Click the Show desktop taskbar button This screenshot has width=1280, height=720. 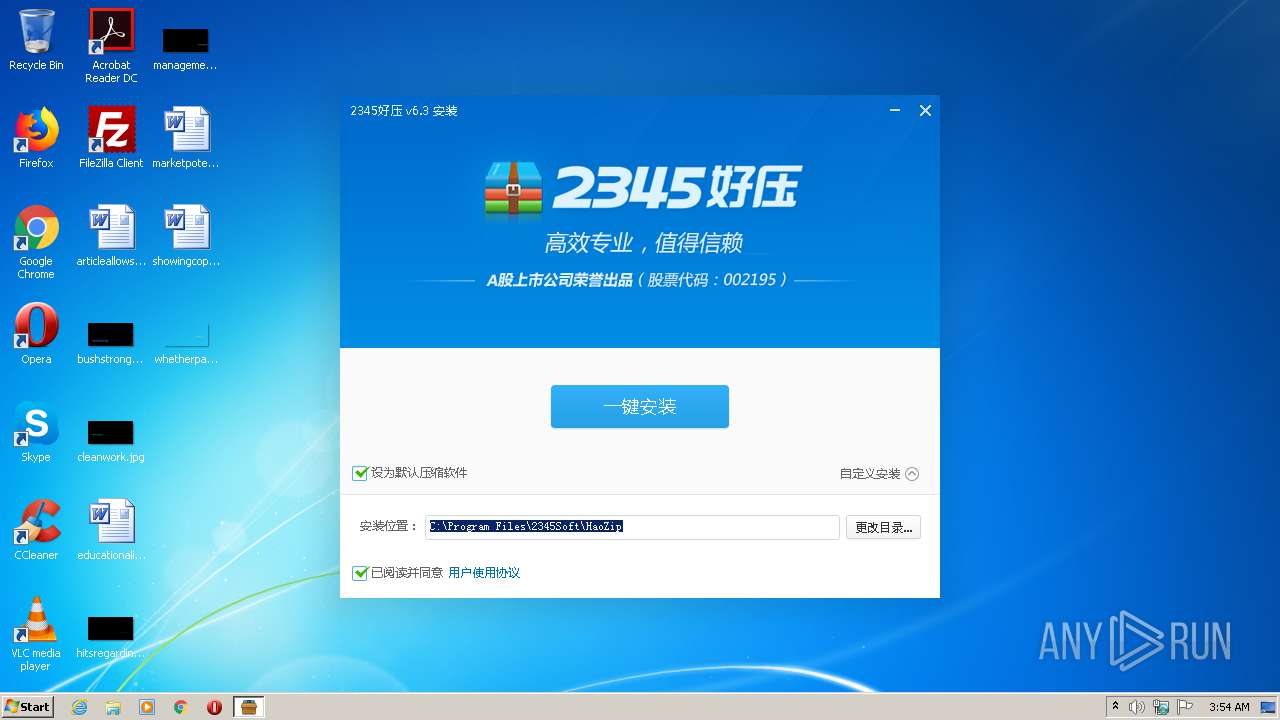[1270, 707]
